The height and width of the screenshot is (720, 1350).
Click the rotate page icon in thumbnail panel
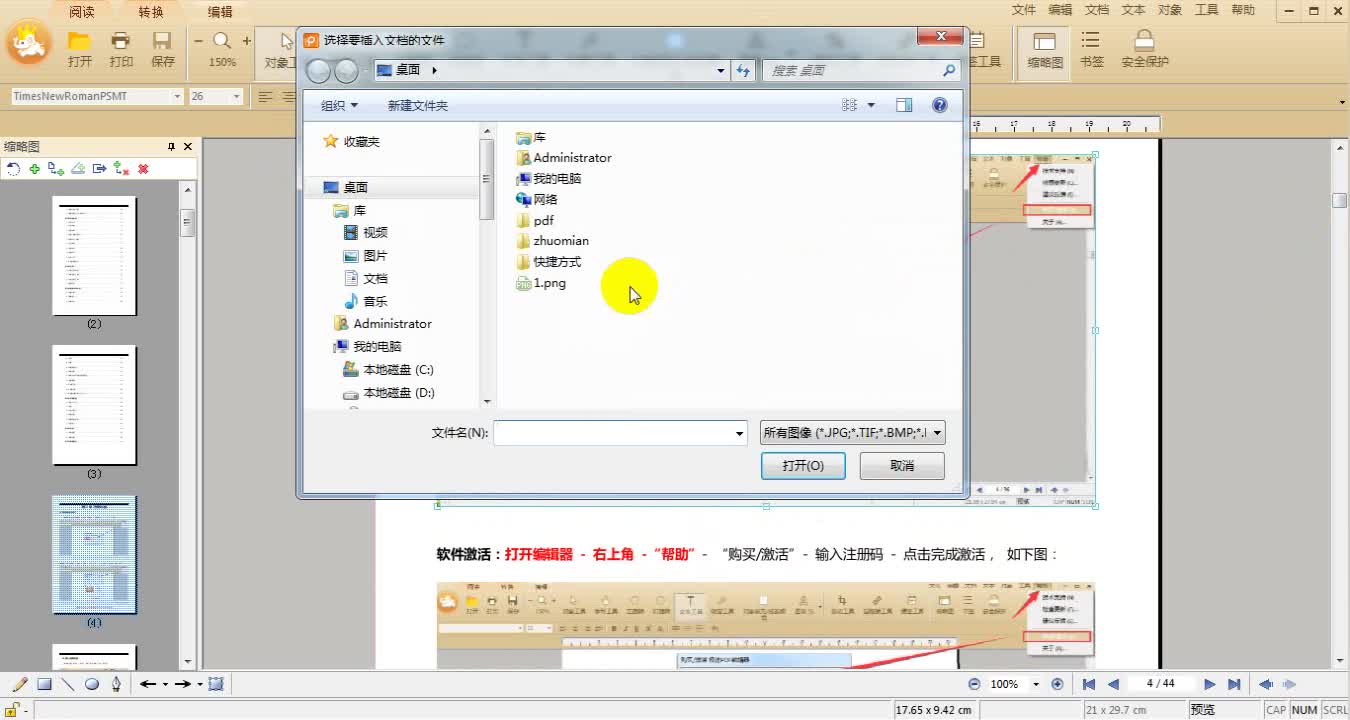13,169
